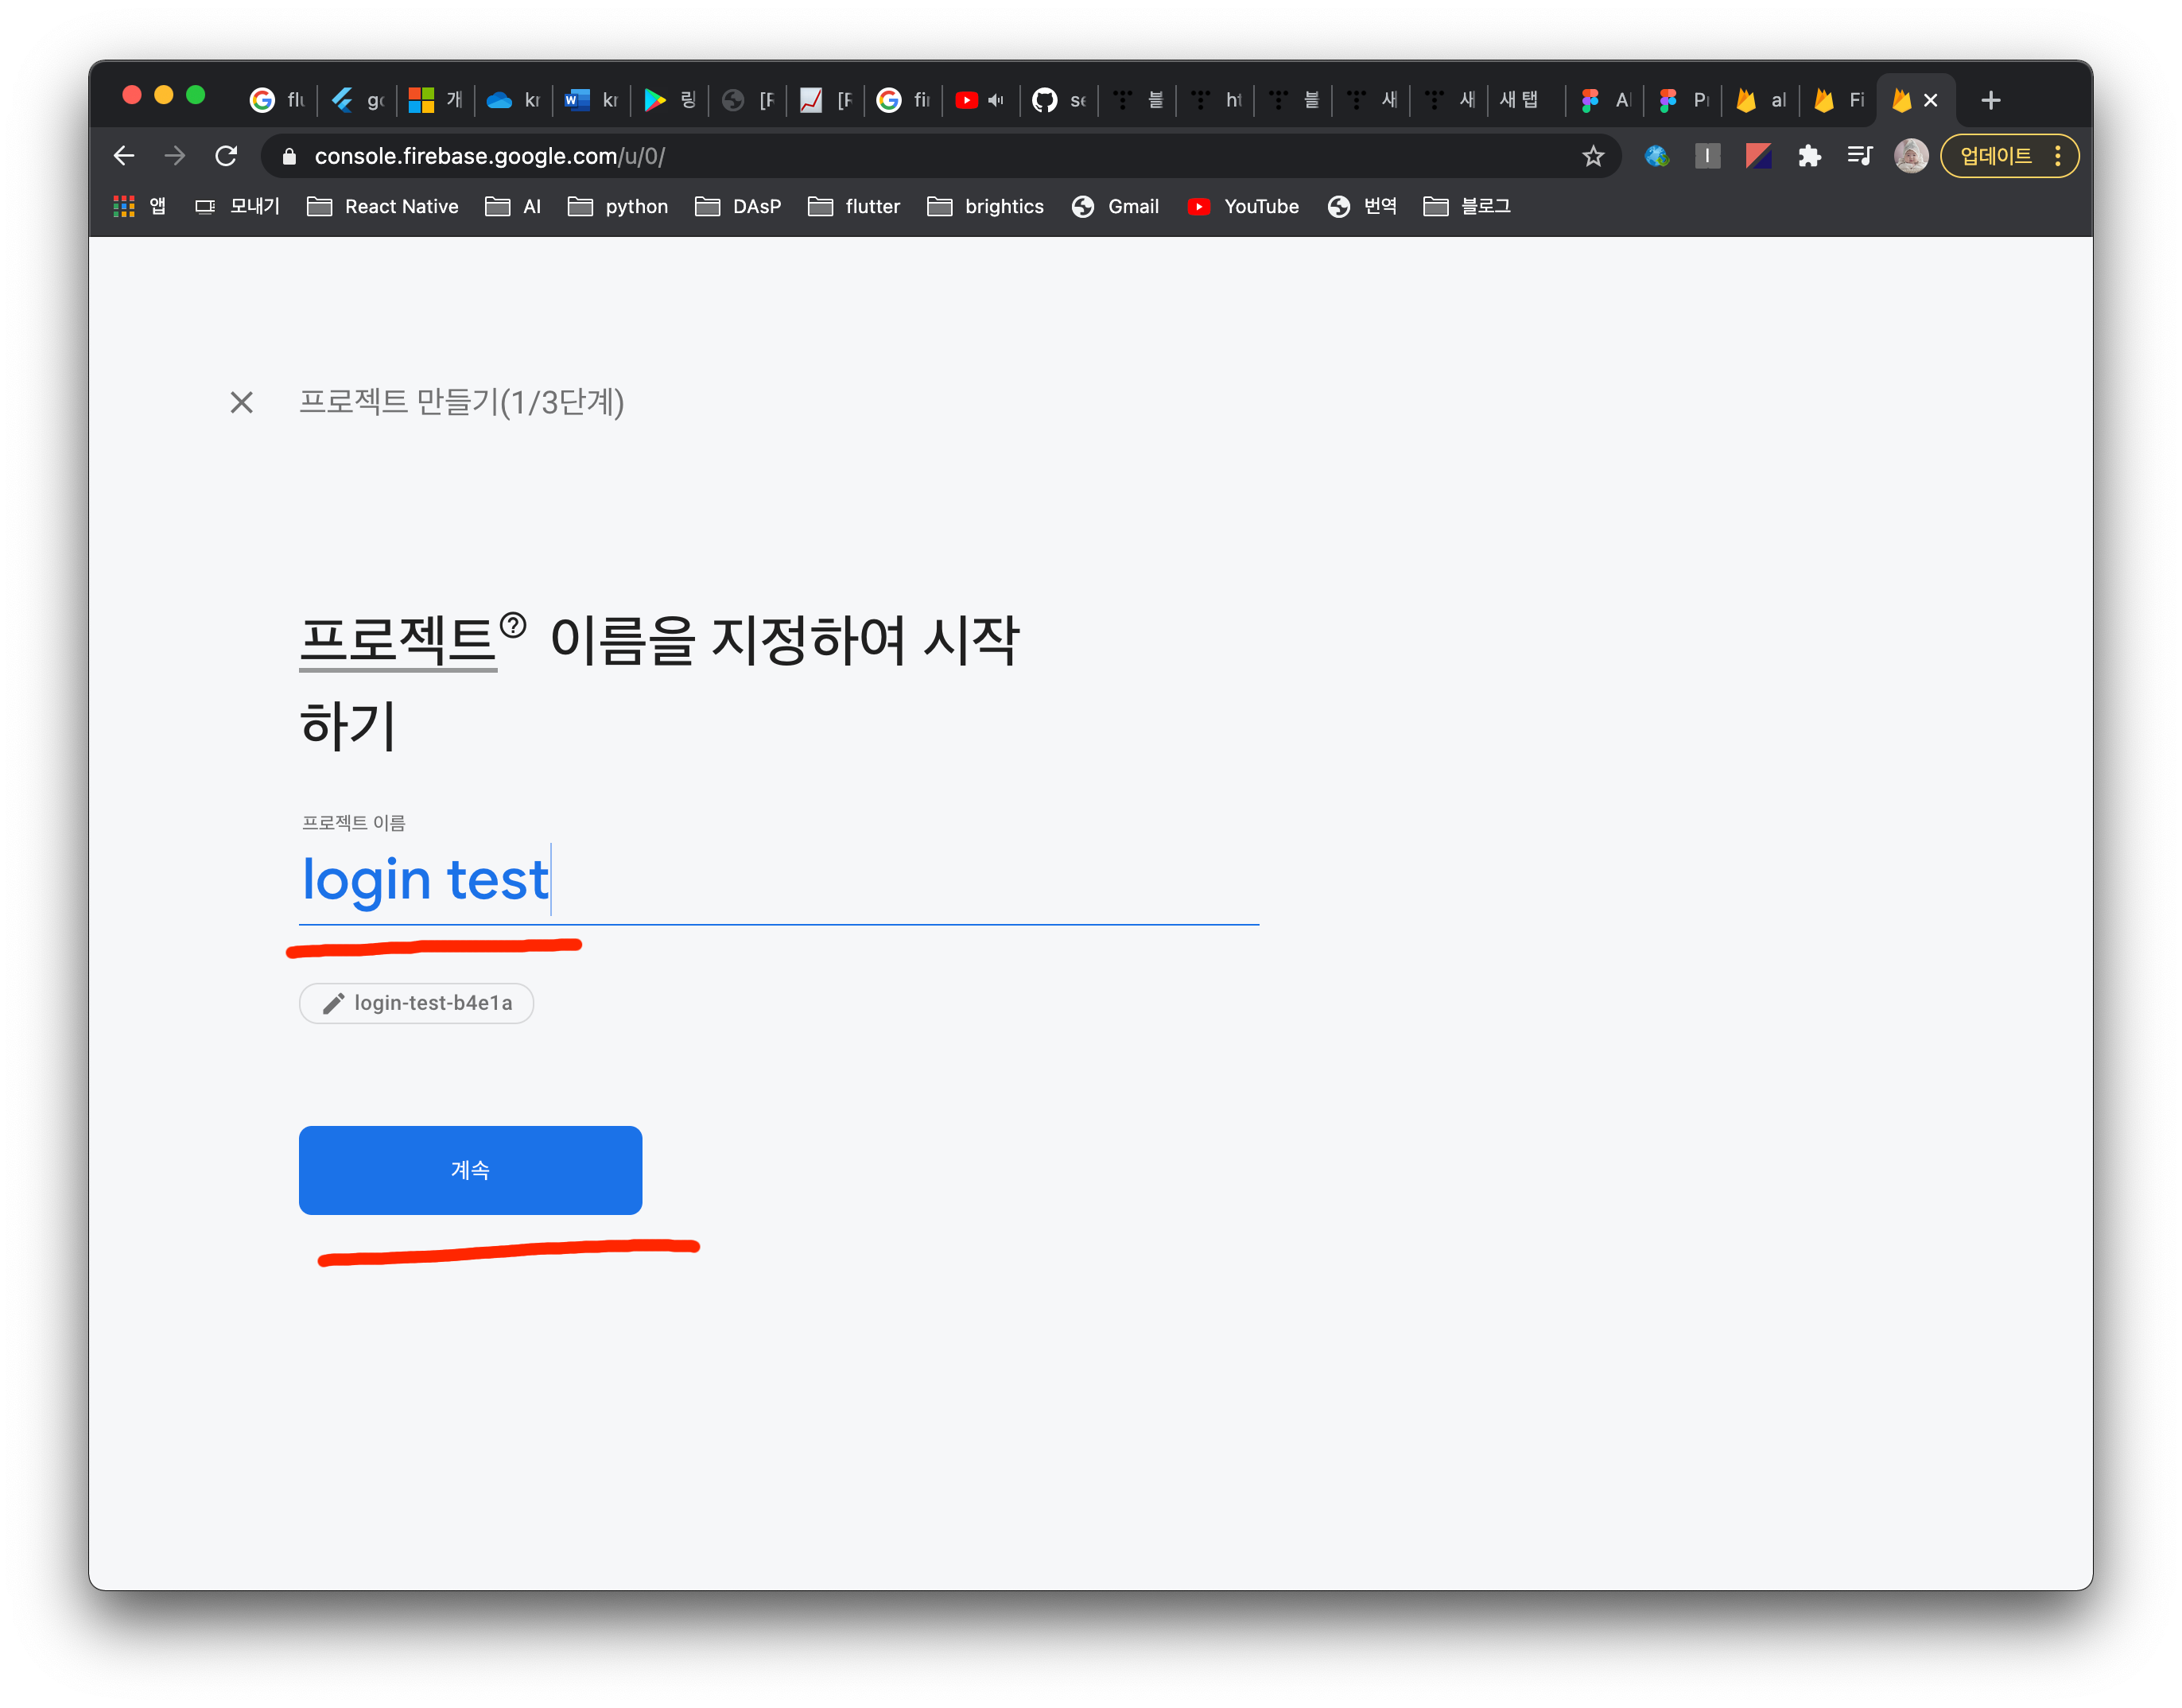This screenshot has height=1708, width=2182.
Task: Open the help icon next to 프로젝트
Action: point(513,625)
